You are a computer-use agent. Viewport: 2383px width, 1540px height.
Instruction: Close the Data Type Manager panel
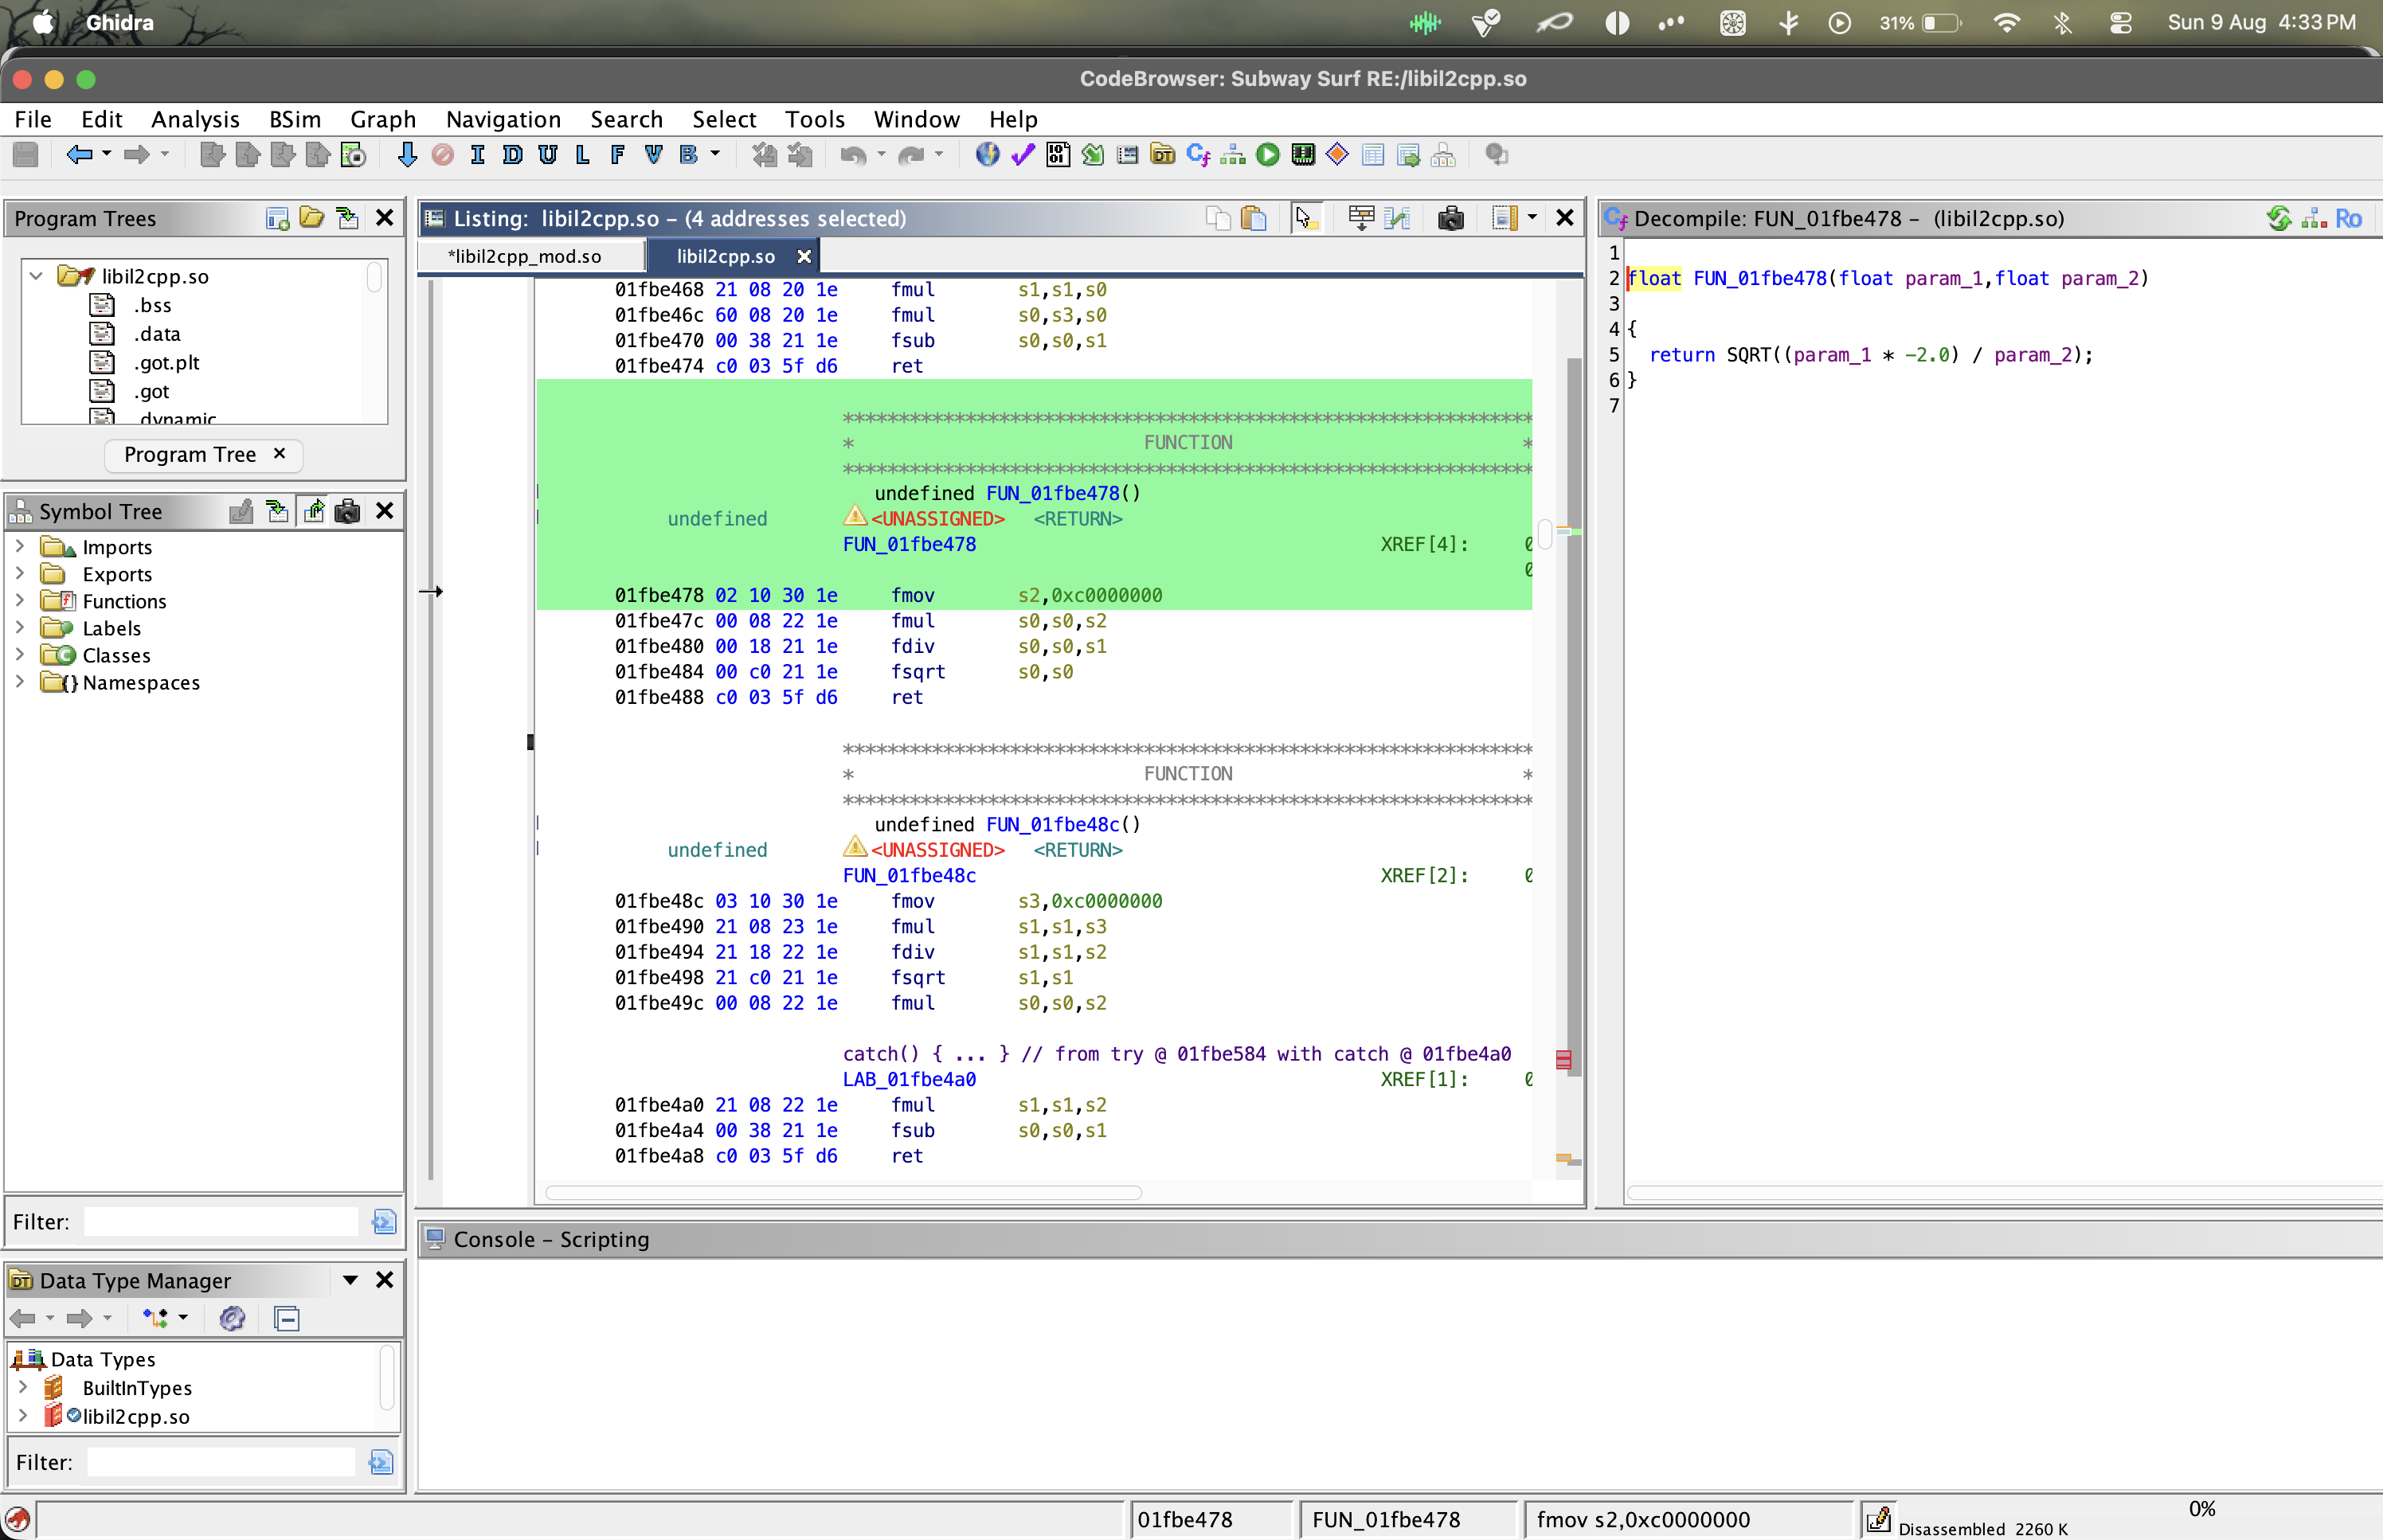click(384, 1280)
